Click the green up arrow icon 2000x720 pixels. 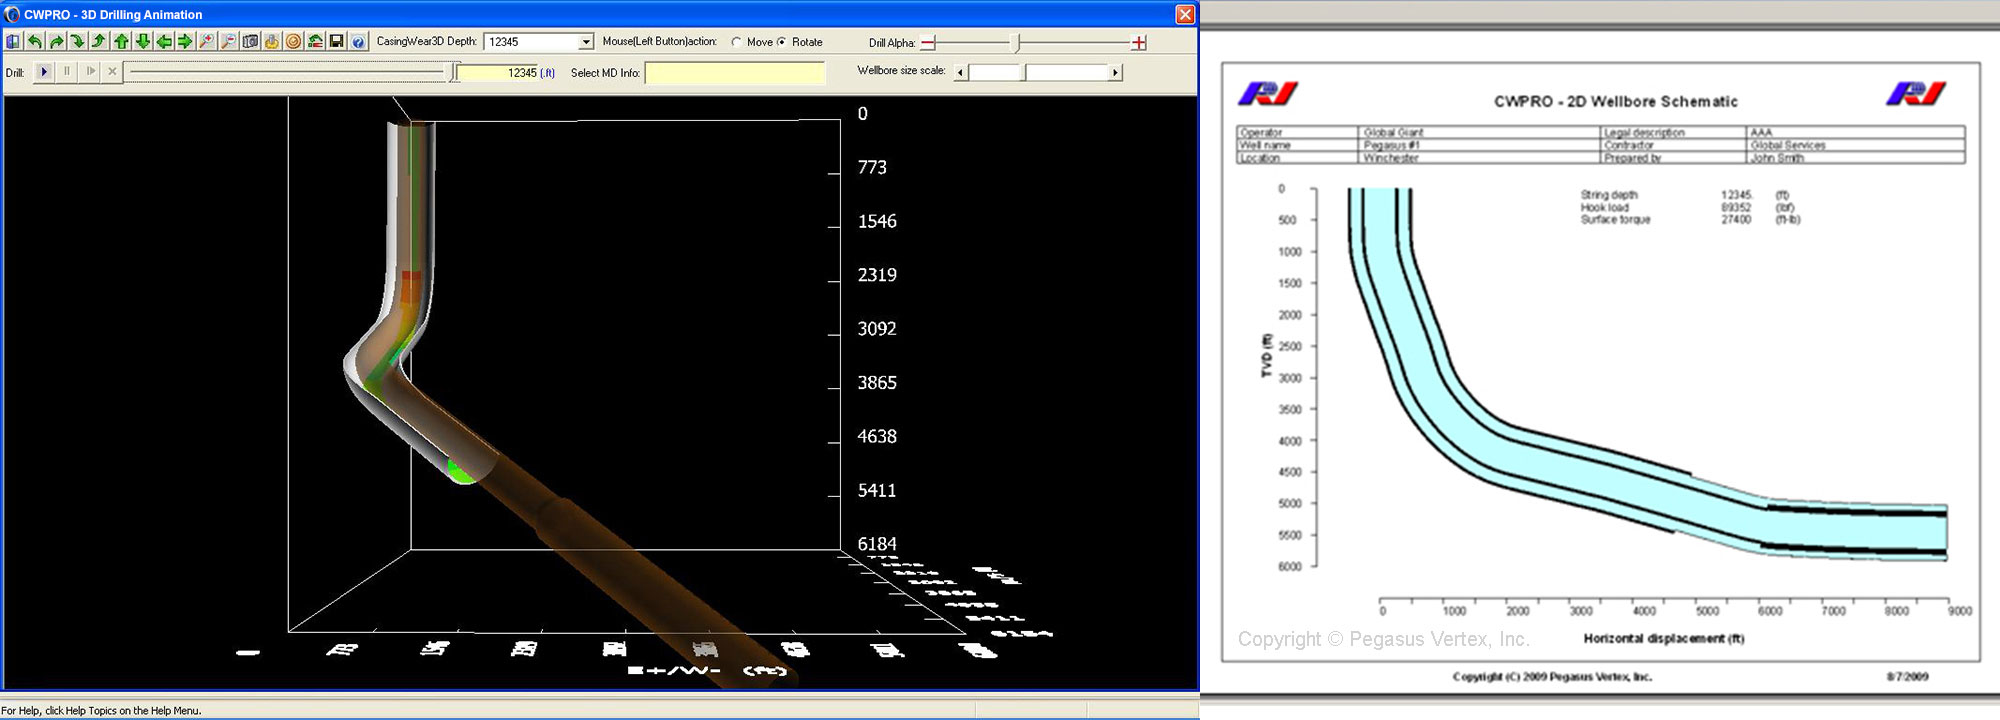tap(121, 41)
